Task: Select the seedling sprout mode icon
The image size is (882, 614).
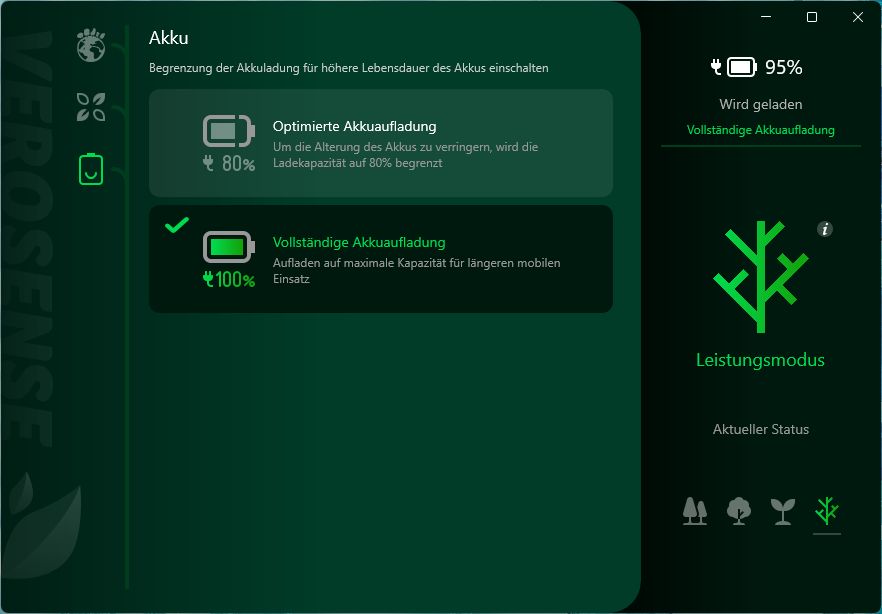Action: pyautogui.click(x=782, y=511)
